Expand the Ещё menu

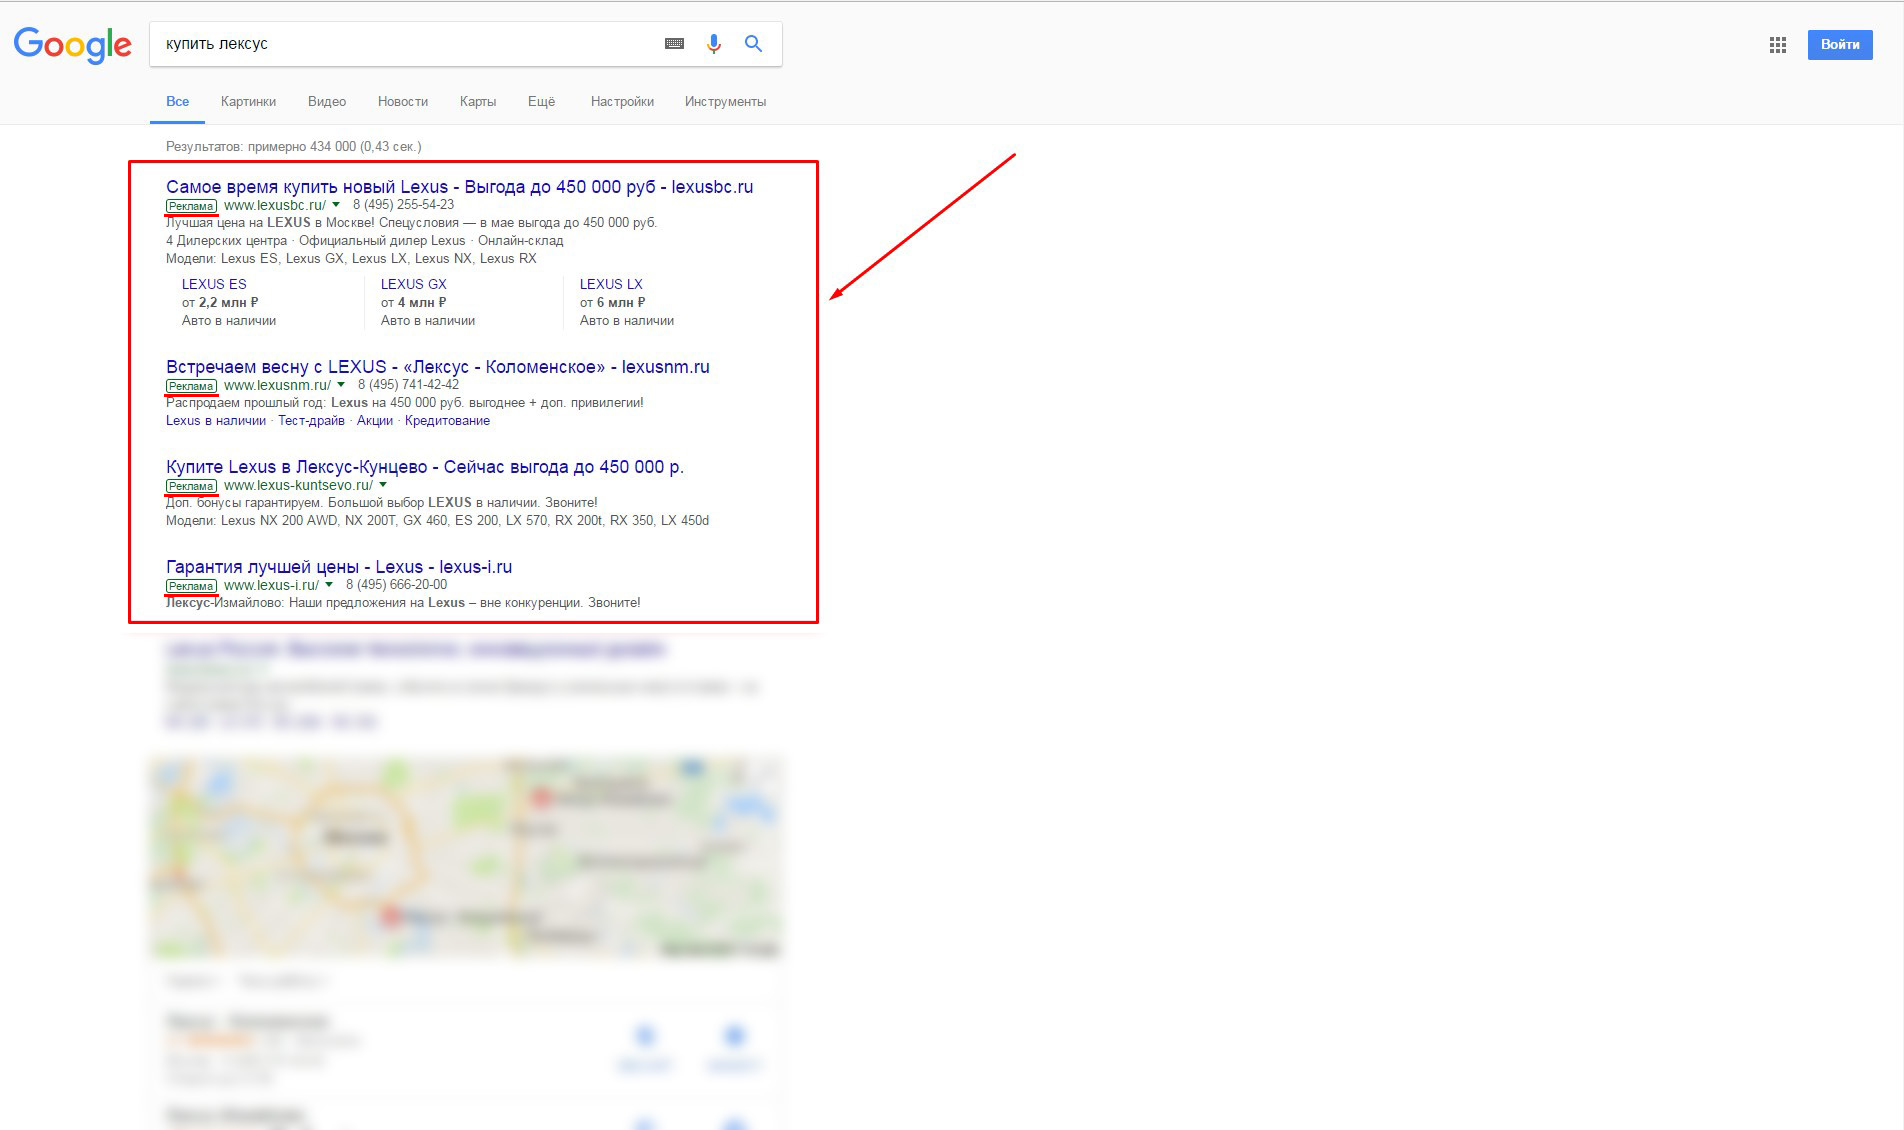pos(541,101)
